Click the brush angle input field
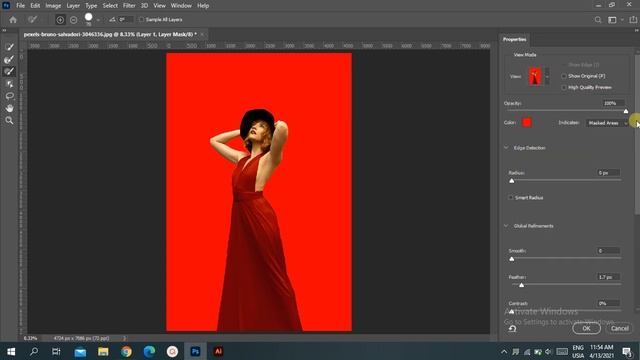The height and width of the screenshot is (360, 640). point(126,20)
